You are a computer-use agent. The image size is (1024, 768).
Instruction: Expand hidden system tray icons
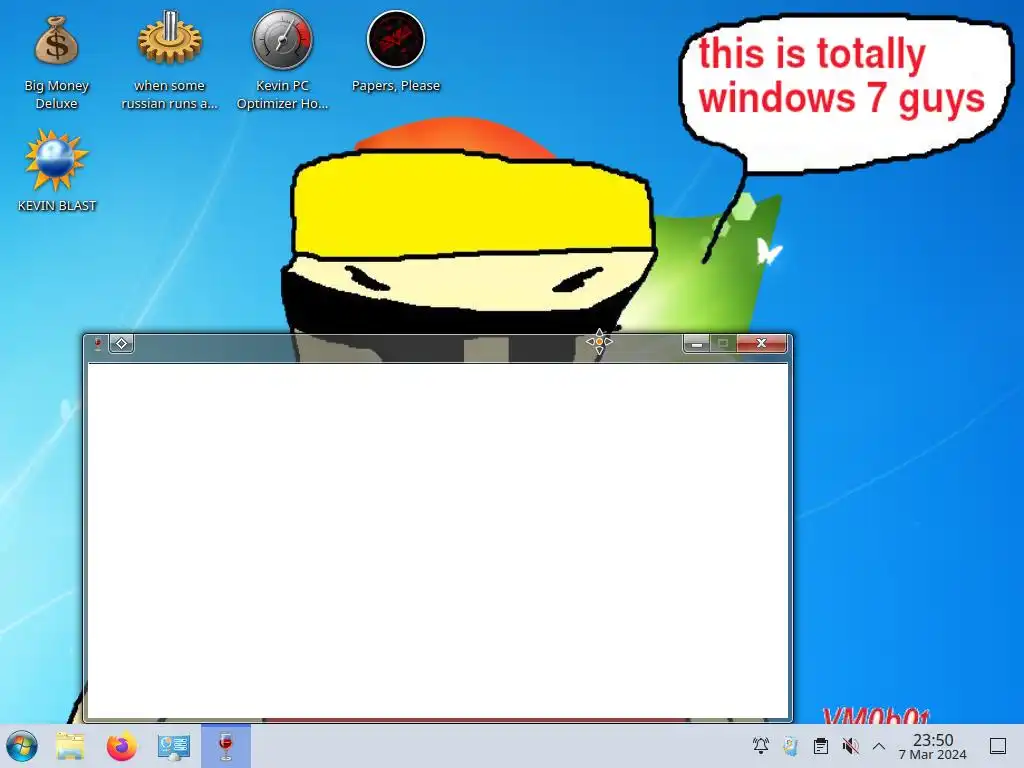879,746
